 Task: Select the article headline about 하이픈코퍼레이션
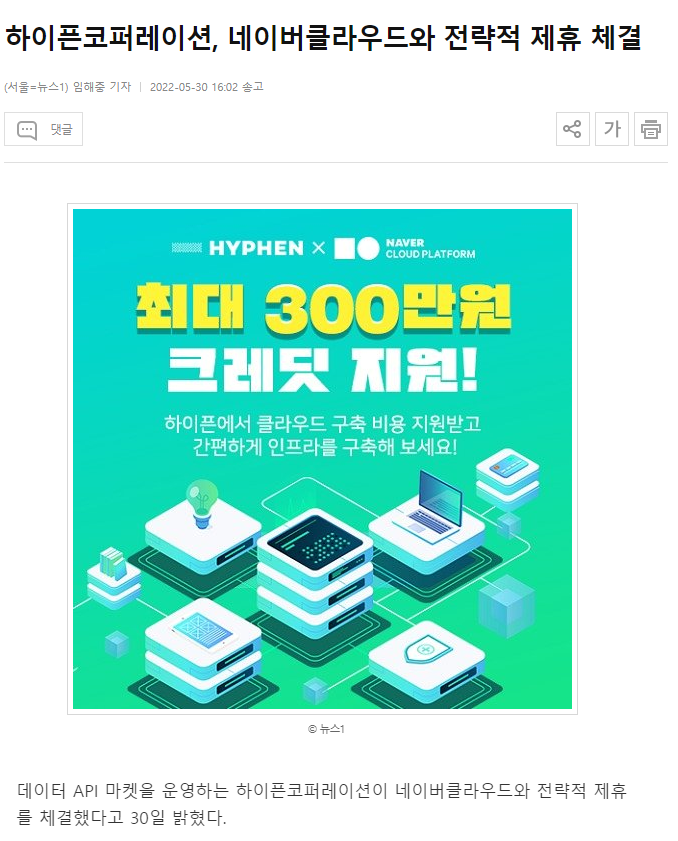tap(323, 38)
